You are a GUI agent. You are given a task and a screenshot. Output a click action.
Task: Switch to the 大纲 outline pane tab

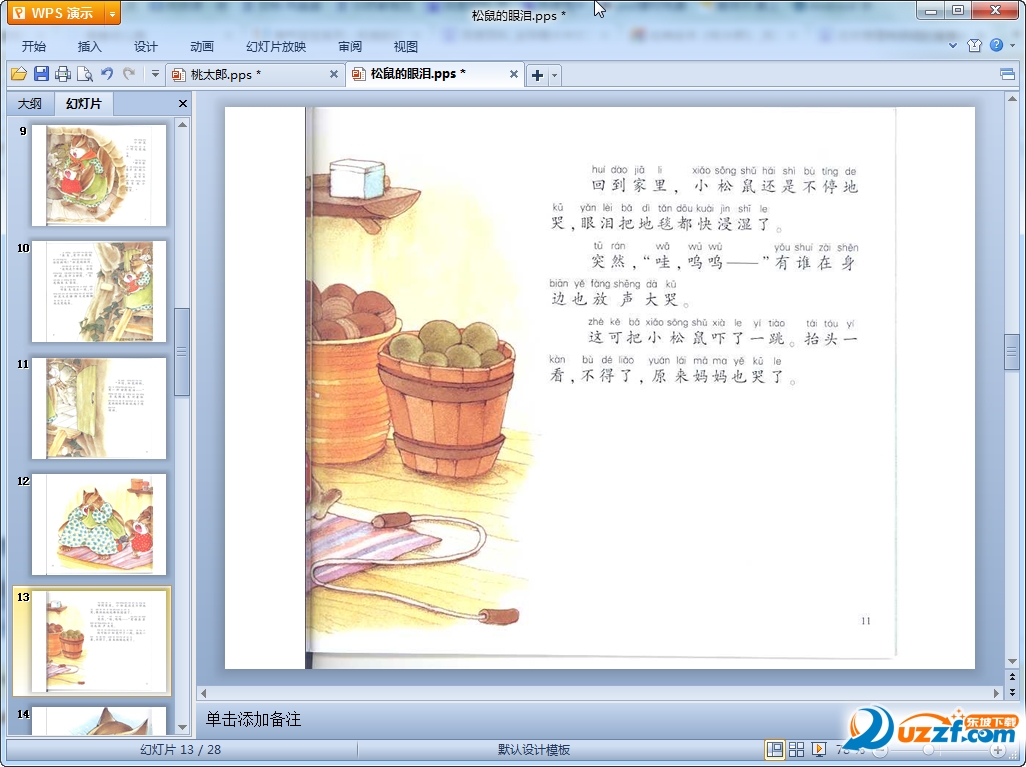(29, 103)
